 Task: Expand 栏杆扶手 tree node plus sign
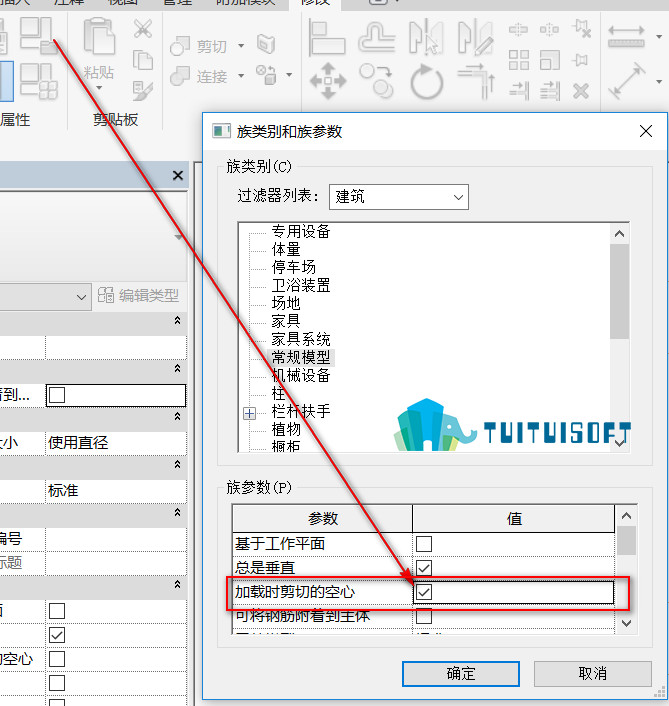point(249,413)
